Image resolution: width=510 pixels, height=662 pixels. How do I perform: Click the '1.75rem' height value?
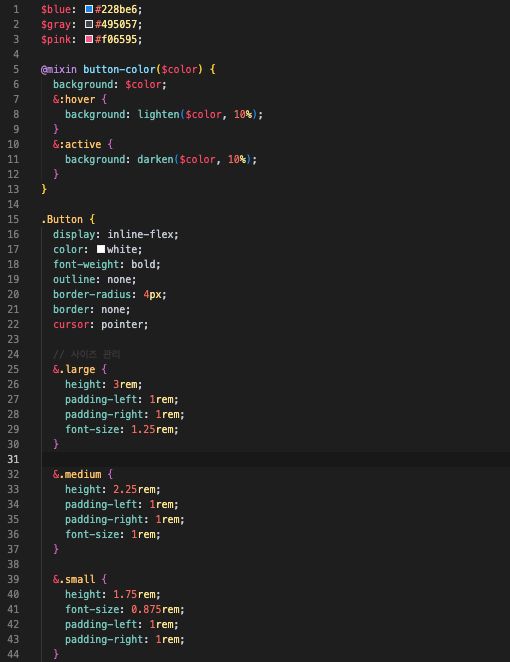click(134, 594)
